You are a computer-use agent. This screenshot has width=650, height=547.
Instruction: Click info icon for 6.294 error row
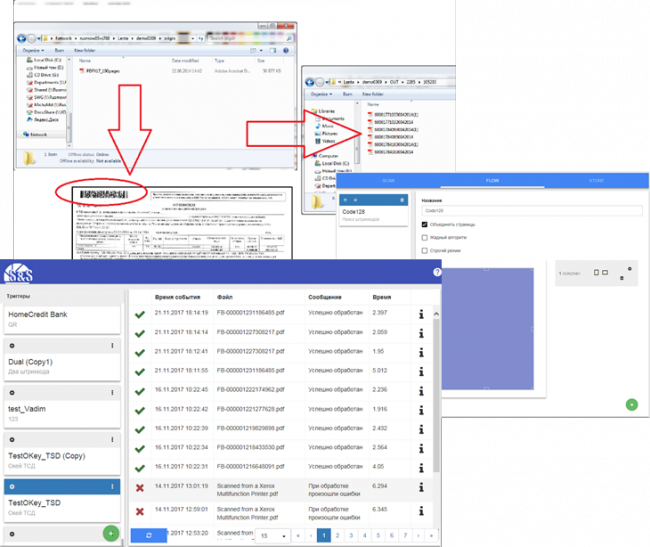coord(423,485)
